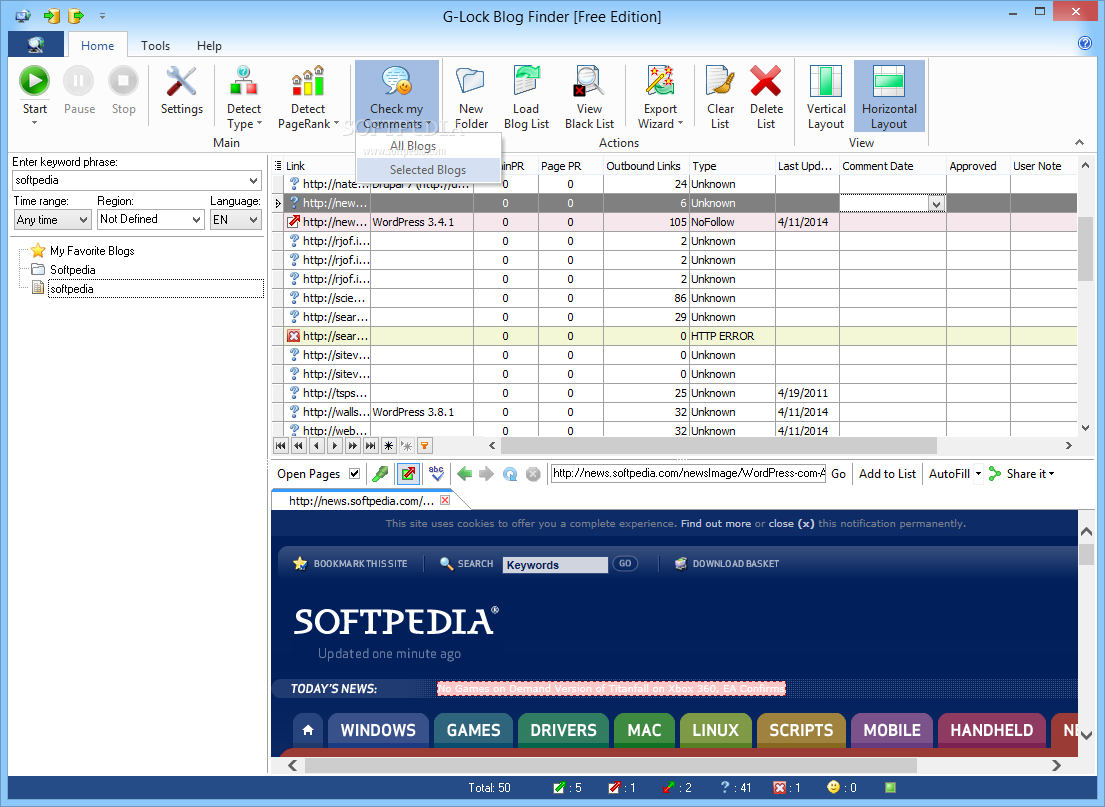
Task: Click the Stop button icon
Action: click(123, 80)
